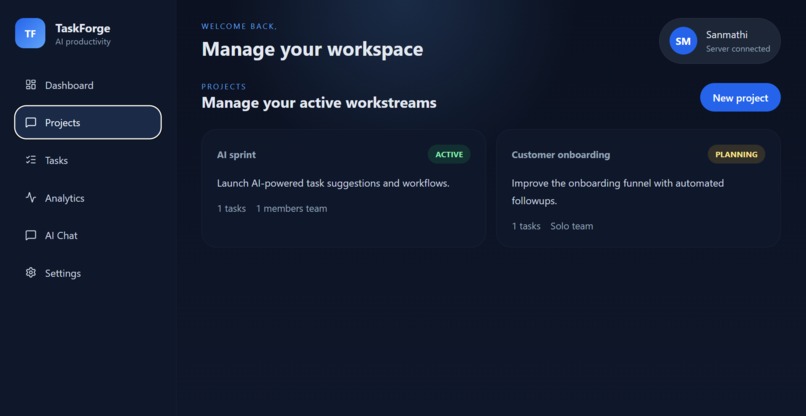Click '1 tasks' in AI sprint card
Screen dimensions: 806x416
click(231, 209)
